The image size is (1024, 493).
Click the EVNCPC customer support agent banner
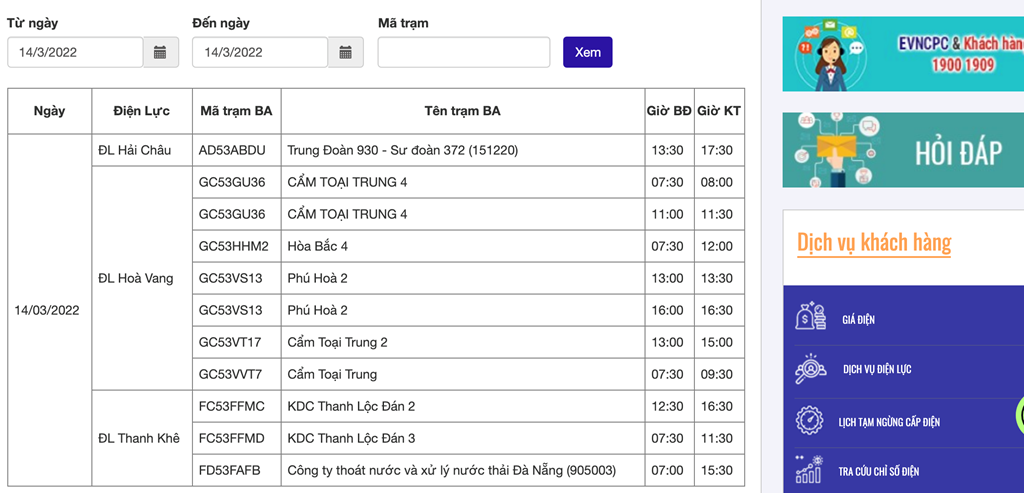(x=903, y=54)
